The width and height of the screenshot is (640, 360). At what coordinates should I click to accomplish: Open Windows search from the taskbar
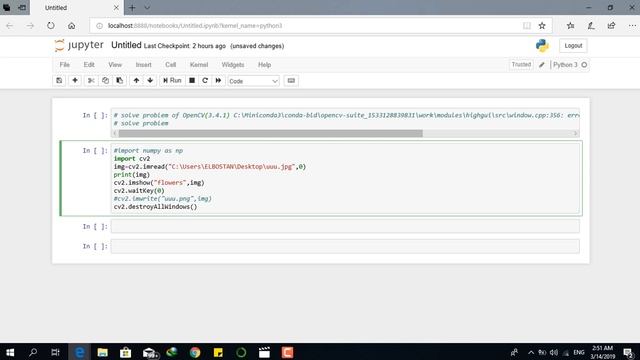[x=33, y=352]
